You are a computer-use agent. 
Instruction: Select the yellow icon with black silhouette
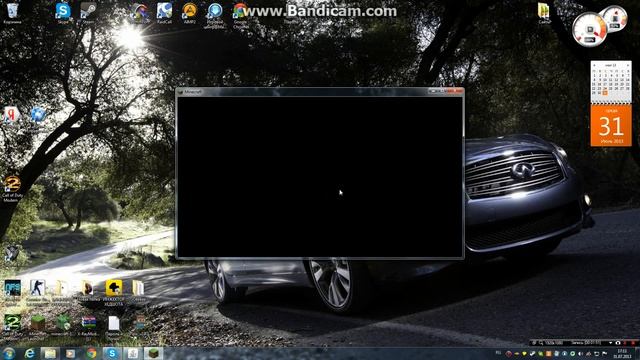114,289
